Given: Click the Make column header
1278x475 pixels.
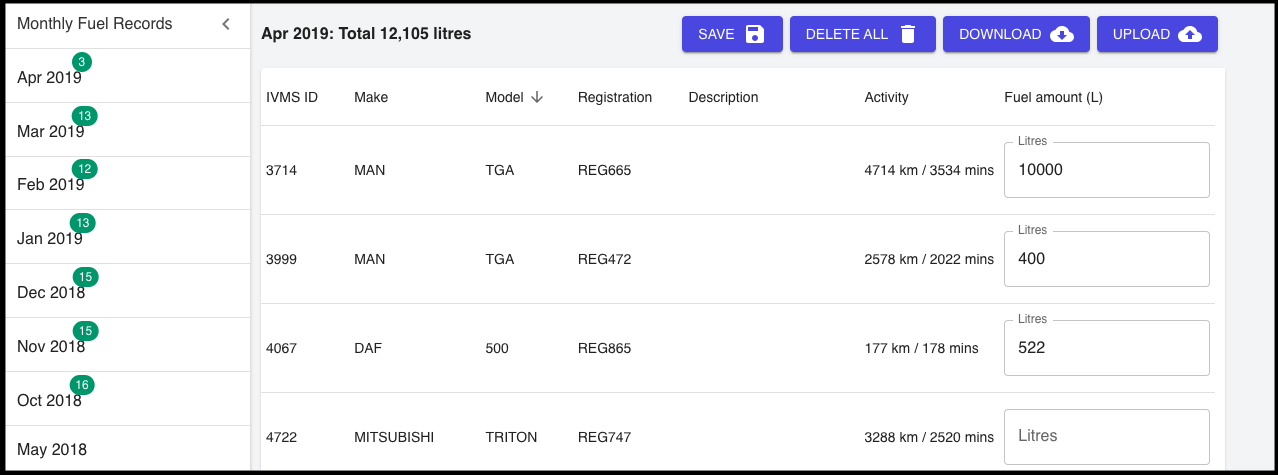Looking at the screenshot, I should [371, 97].
